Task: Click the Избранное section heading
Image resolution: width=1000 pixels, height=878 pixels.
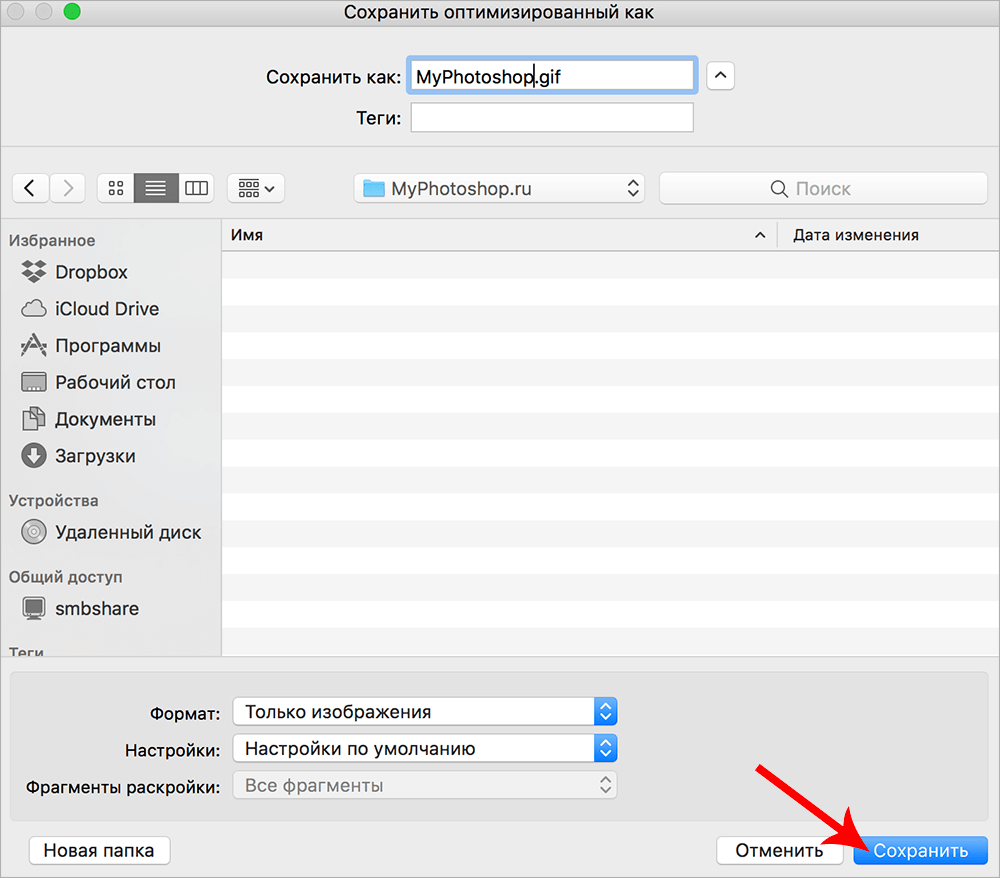Action: (52, 240)
